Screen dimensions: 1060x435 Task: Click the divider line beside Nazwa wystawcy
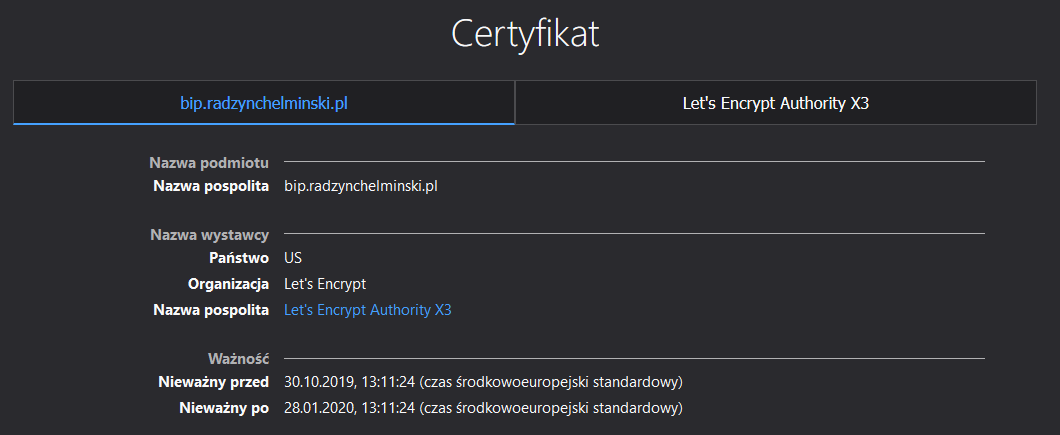(x=634, y=234)
